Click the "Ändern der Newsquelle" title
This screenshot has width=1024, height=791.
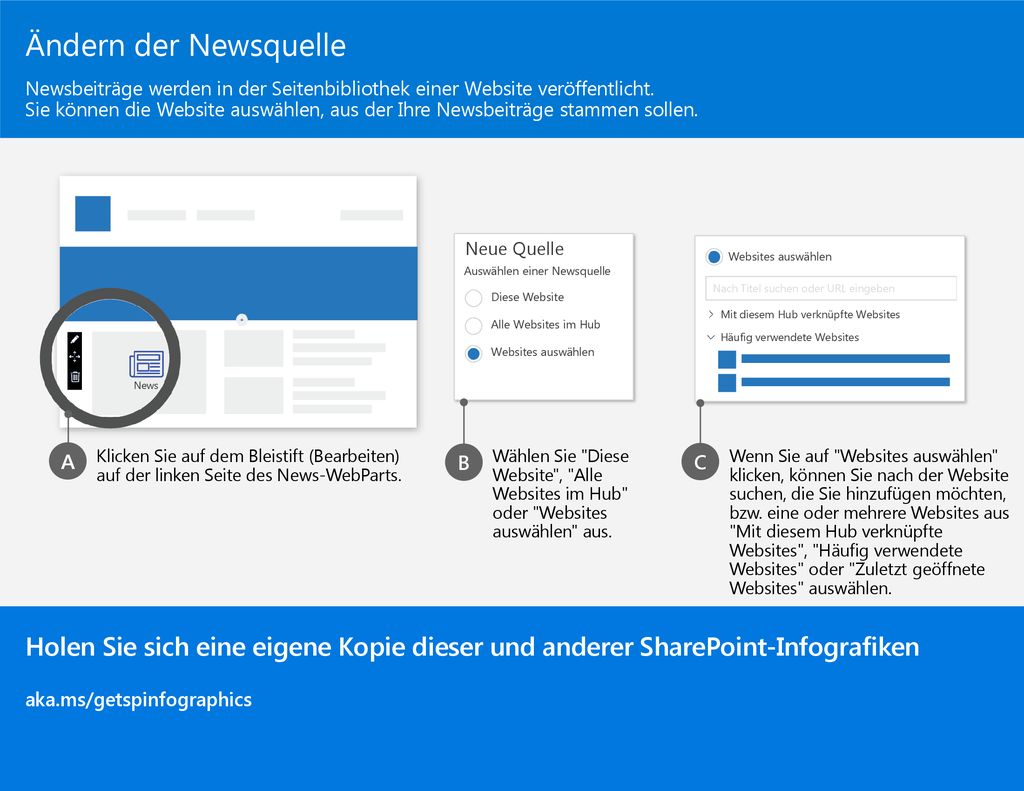(185, 46)
